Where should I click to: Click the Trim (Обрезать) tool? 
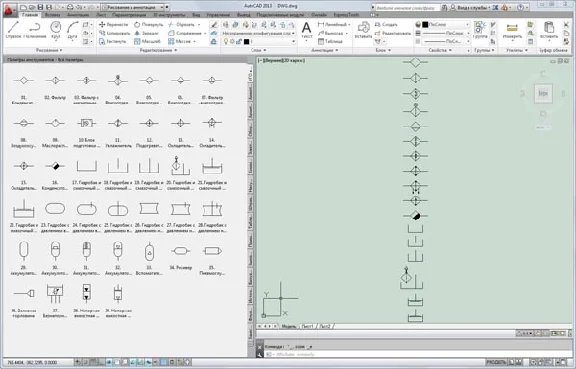pos(181,25)
